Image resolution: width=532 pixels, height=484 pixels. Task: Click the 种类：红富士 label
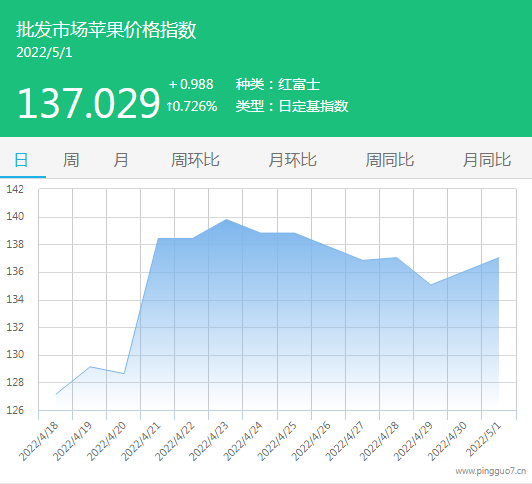(278, 84)
